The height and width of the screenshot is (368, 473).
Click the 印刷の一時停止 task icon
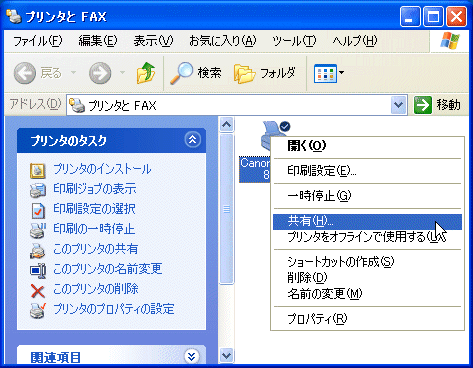point(38,230)
